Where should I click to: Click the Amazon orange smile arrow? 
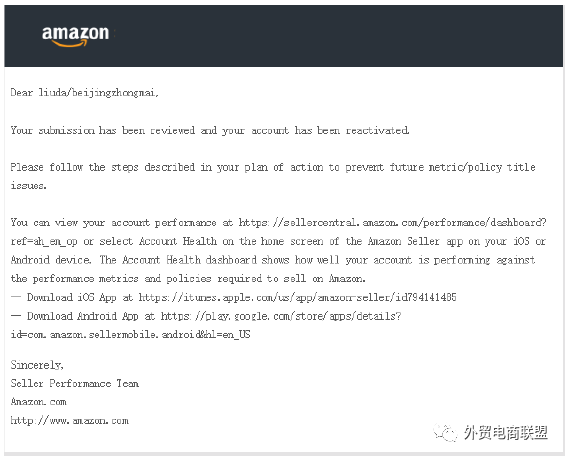[70, 44]
